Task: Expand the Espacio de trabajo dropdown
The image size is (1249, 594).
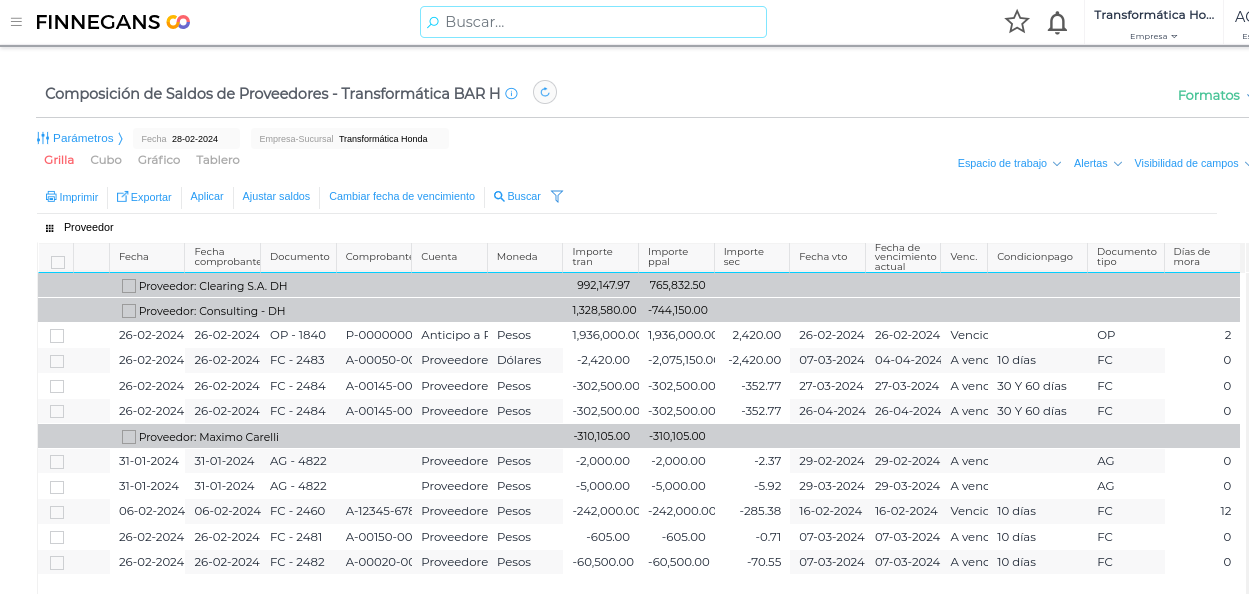Action: 1009,163
